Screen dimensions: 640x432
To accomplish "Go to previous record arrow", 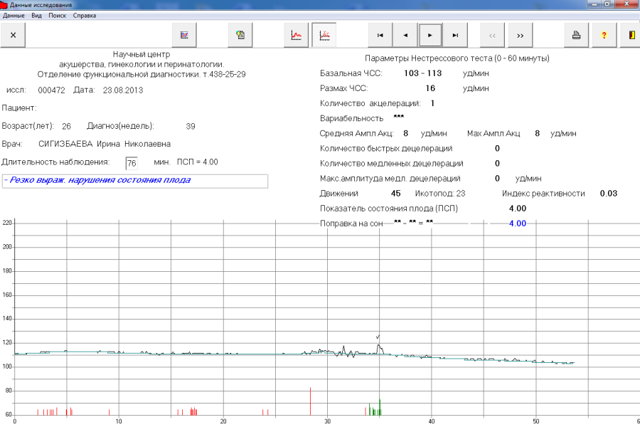I will 405,35.
